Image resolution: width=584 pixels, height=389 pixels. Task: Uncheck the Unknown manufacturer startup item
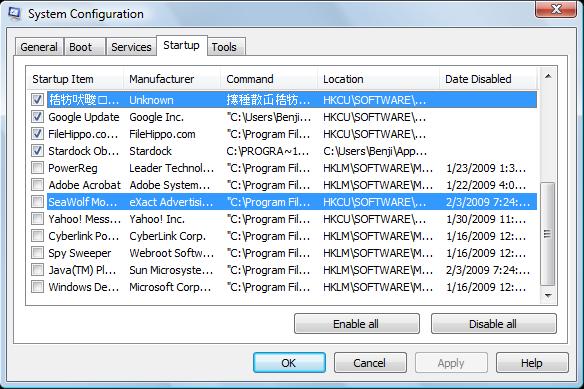coord(37,99)
